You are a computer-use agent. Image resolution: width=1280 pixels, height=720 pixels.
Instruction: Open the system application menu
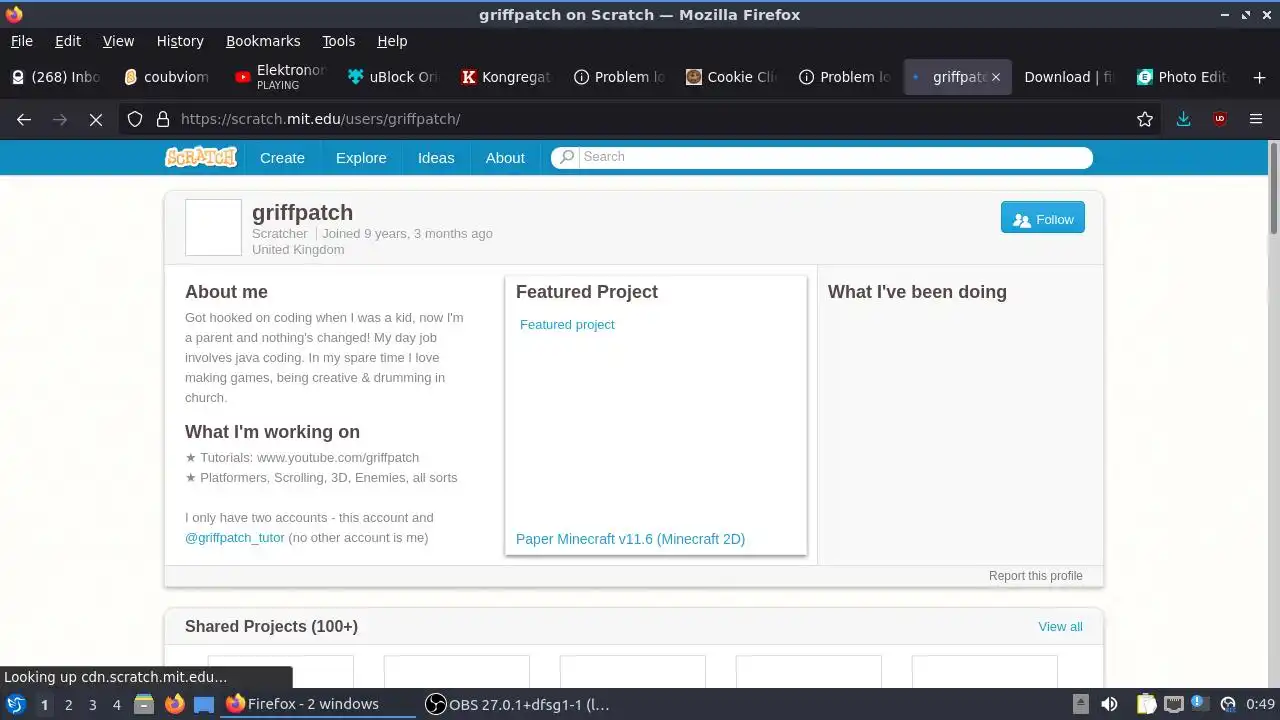click(x=16, y=704)
